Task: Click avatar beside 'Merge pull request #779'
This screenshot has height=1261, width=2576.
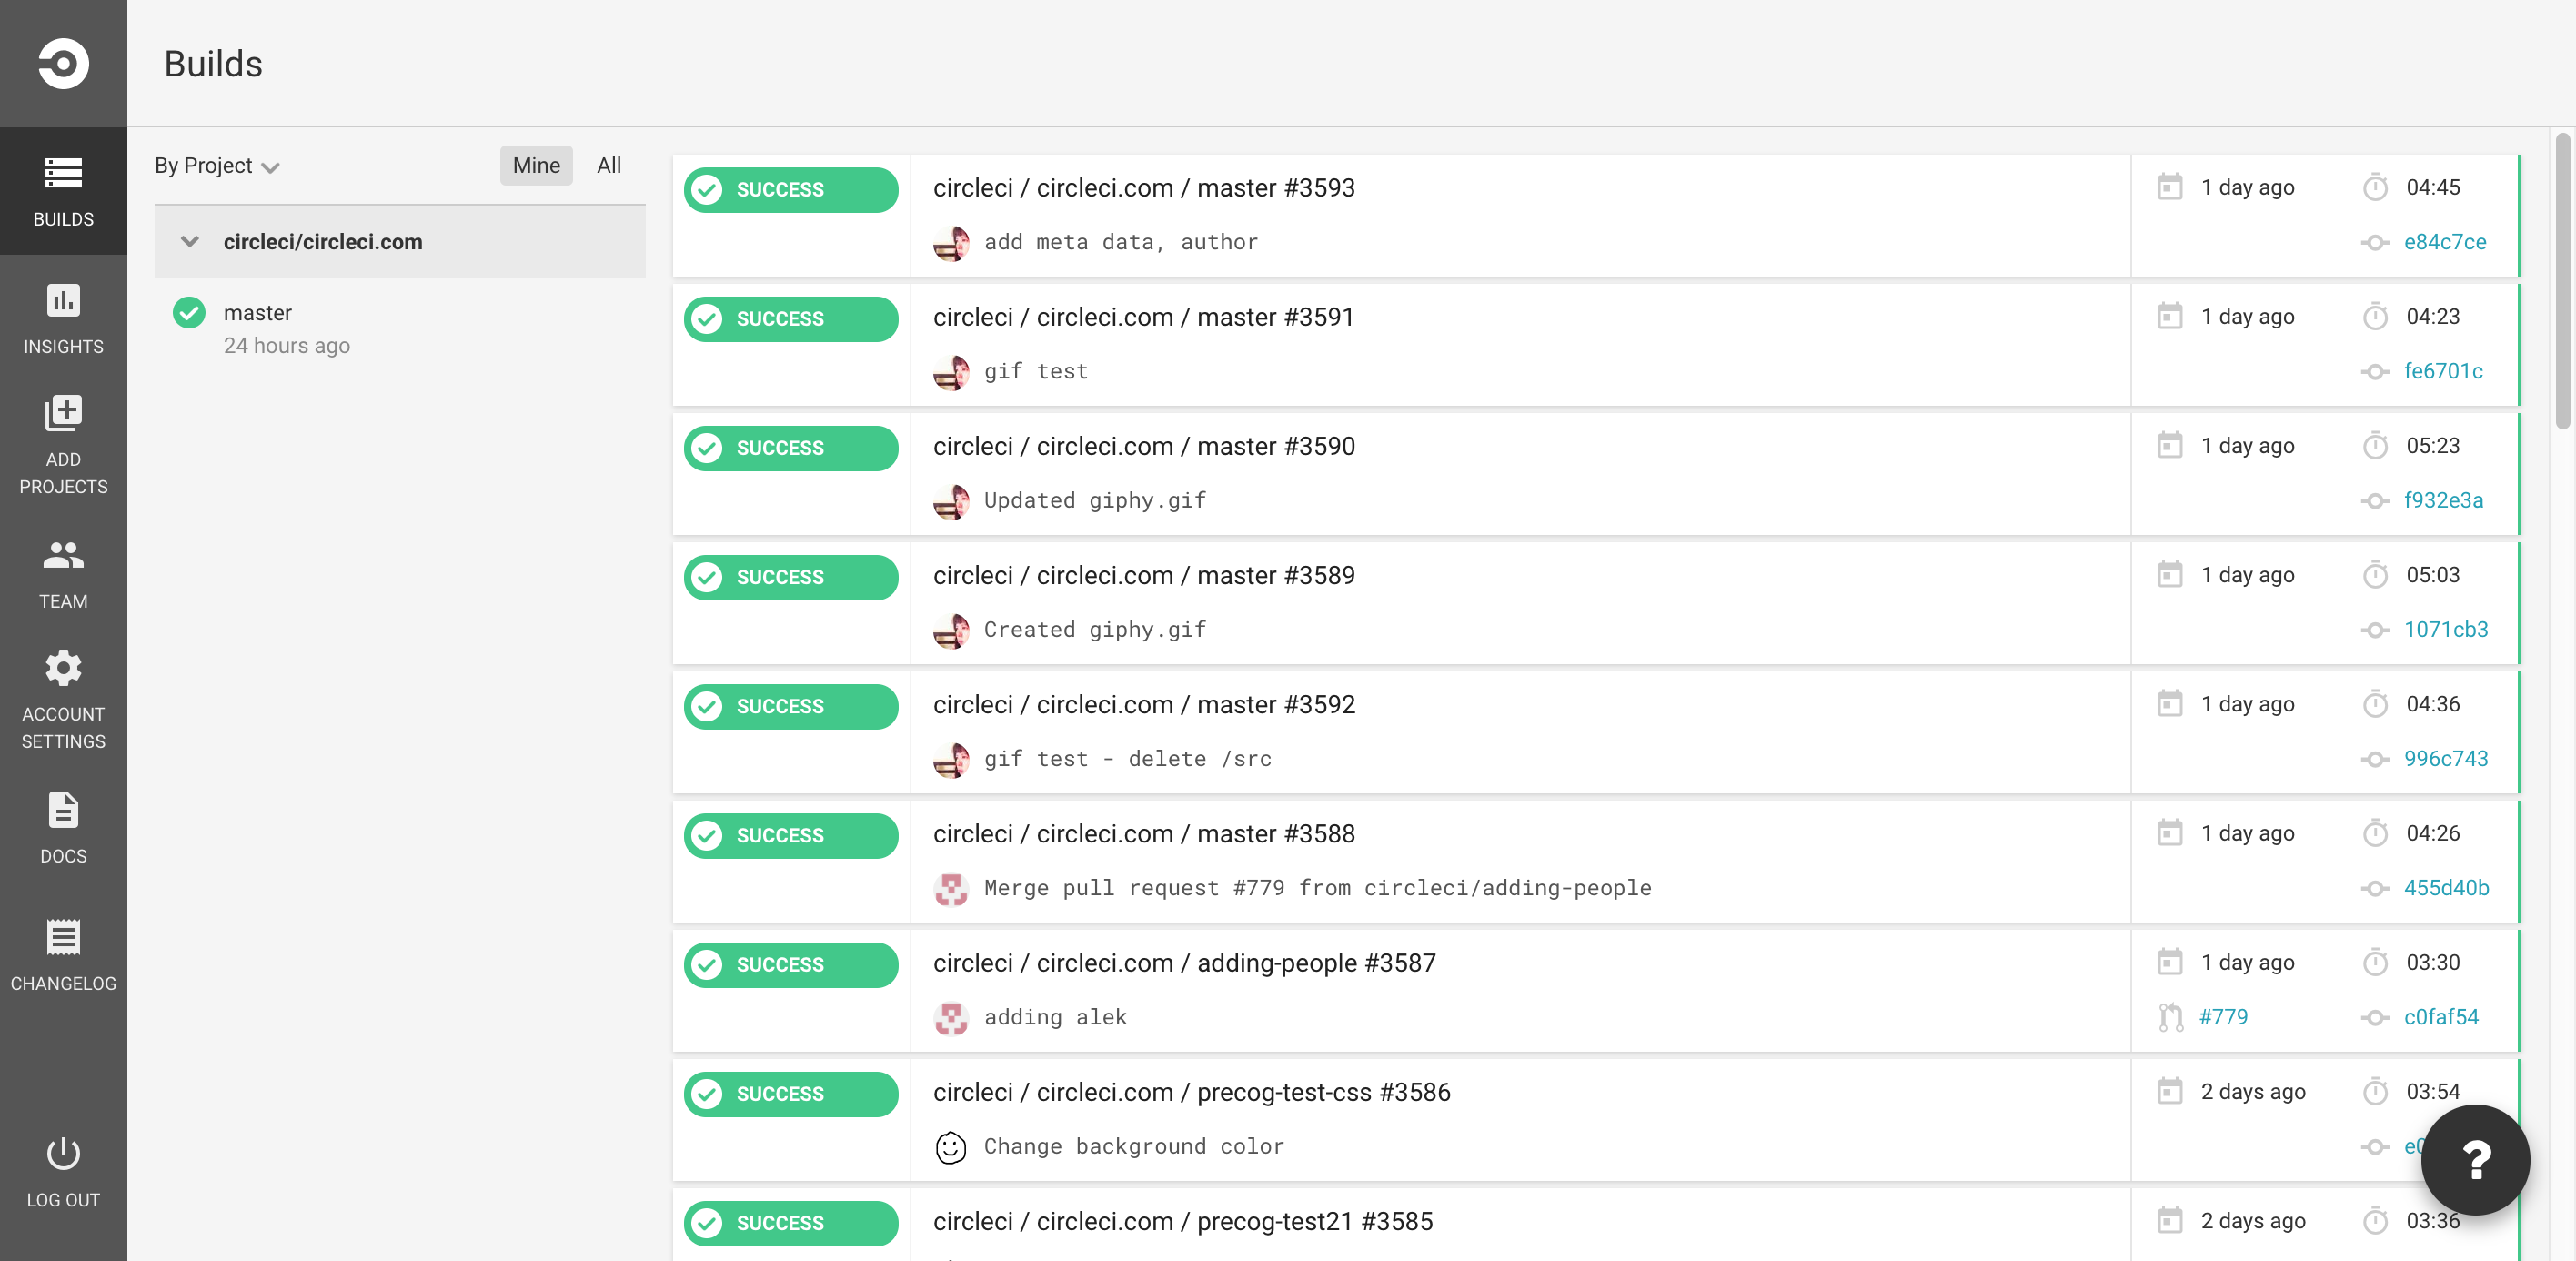Action: (x=950, y=888)
